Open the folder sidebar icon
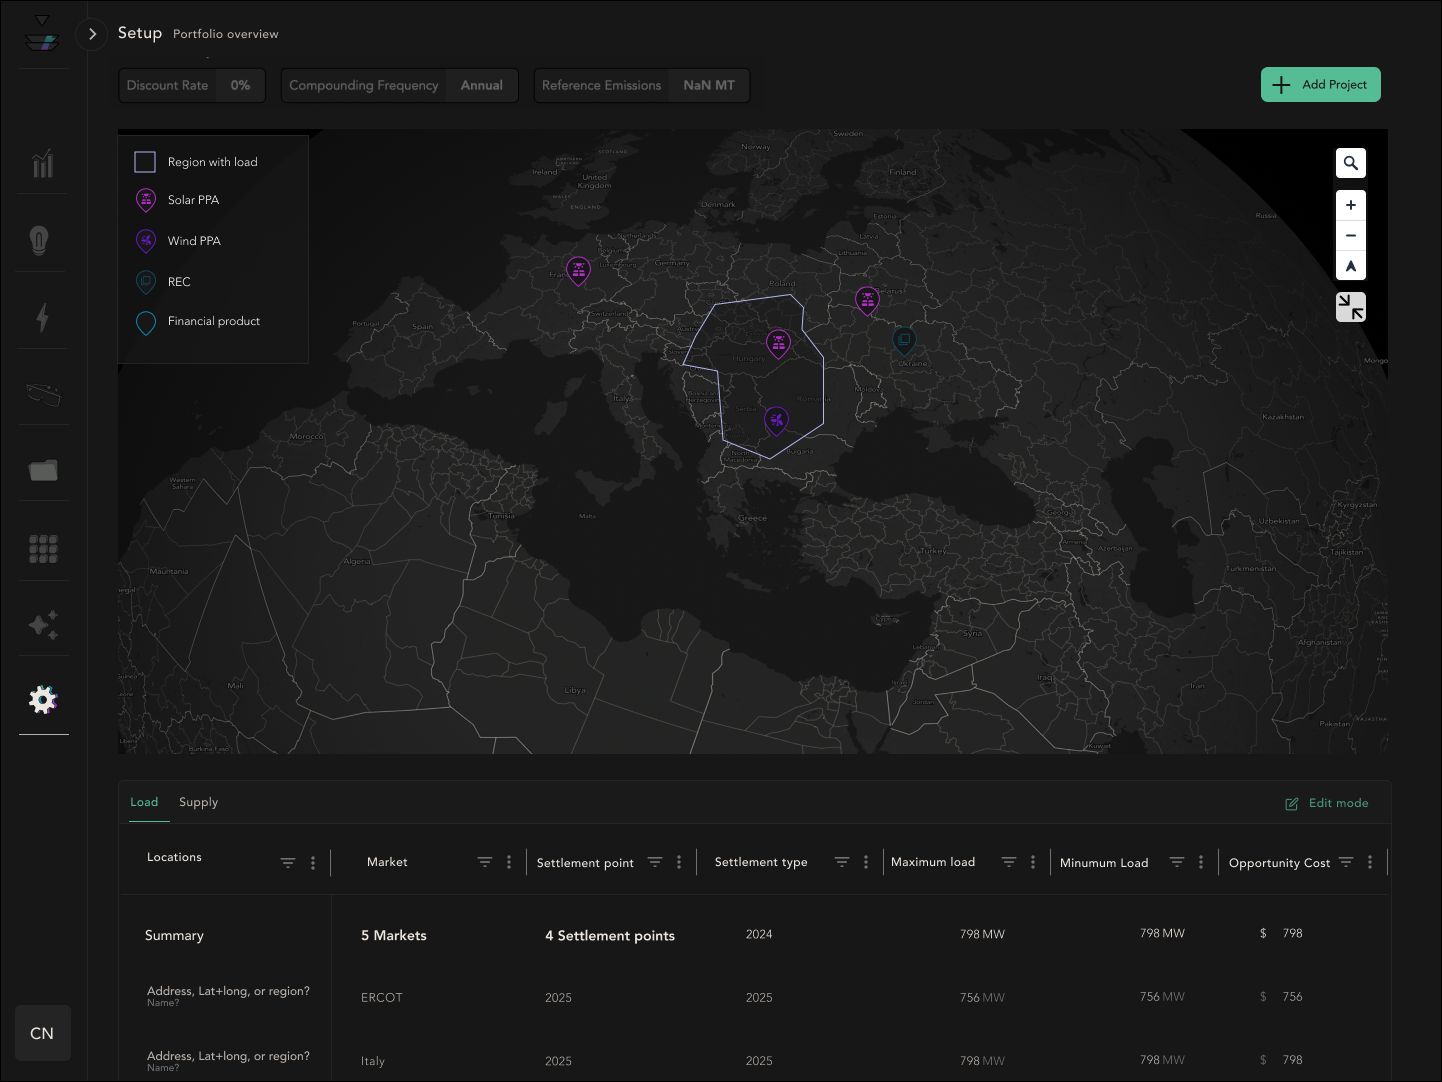 pyautogui.click(x=43, y=470)
